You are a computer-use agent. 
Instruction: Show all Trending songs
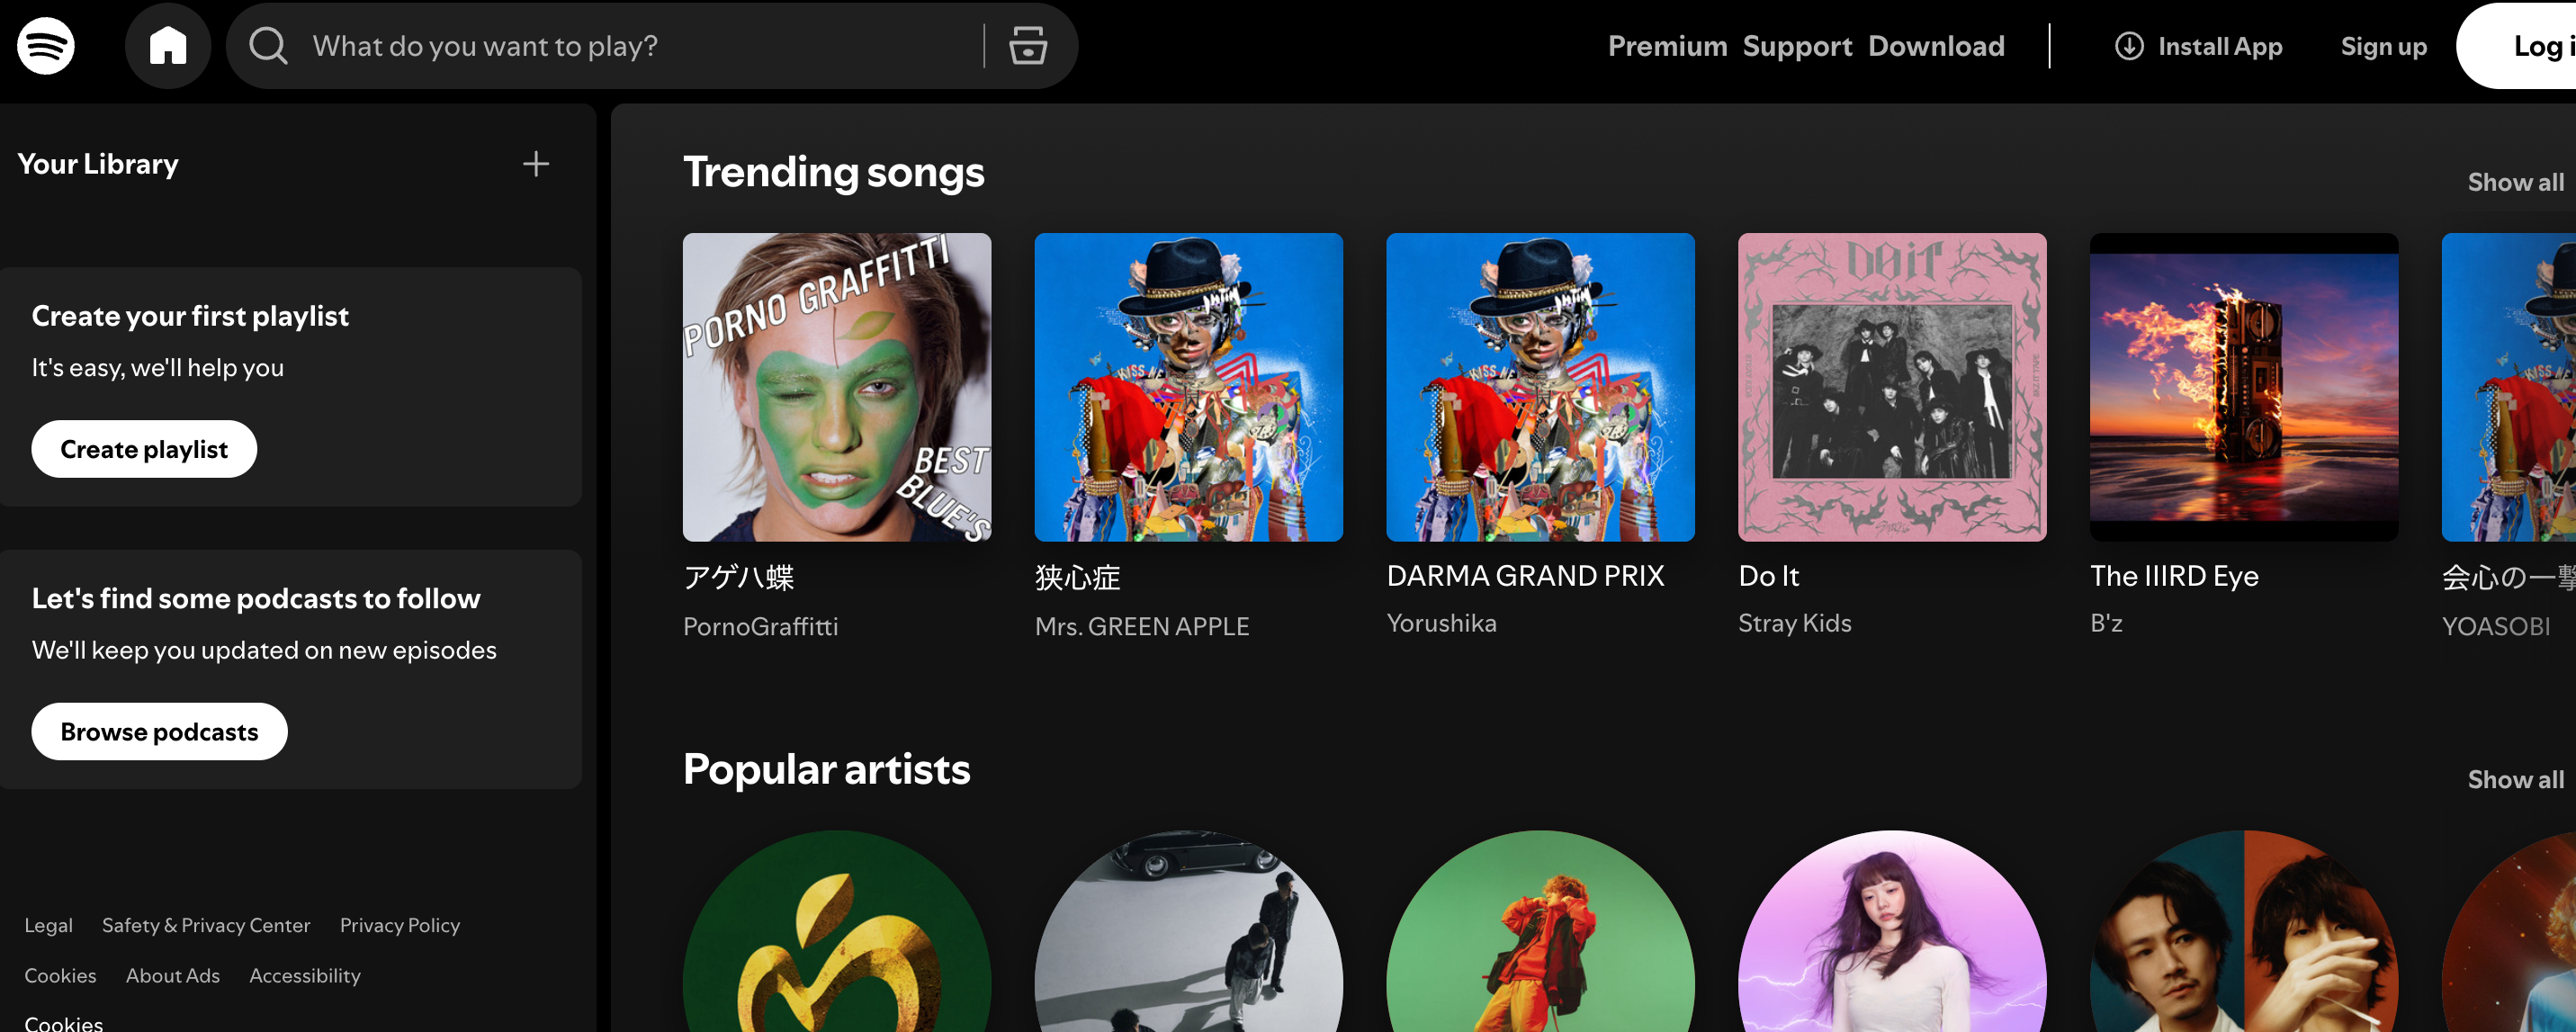[x=2515, y=182]
